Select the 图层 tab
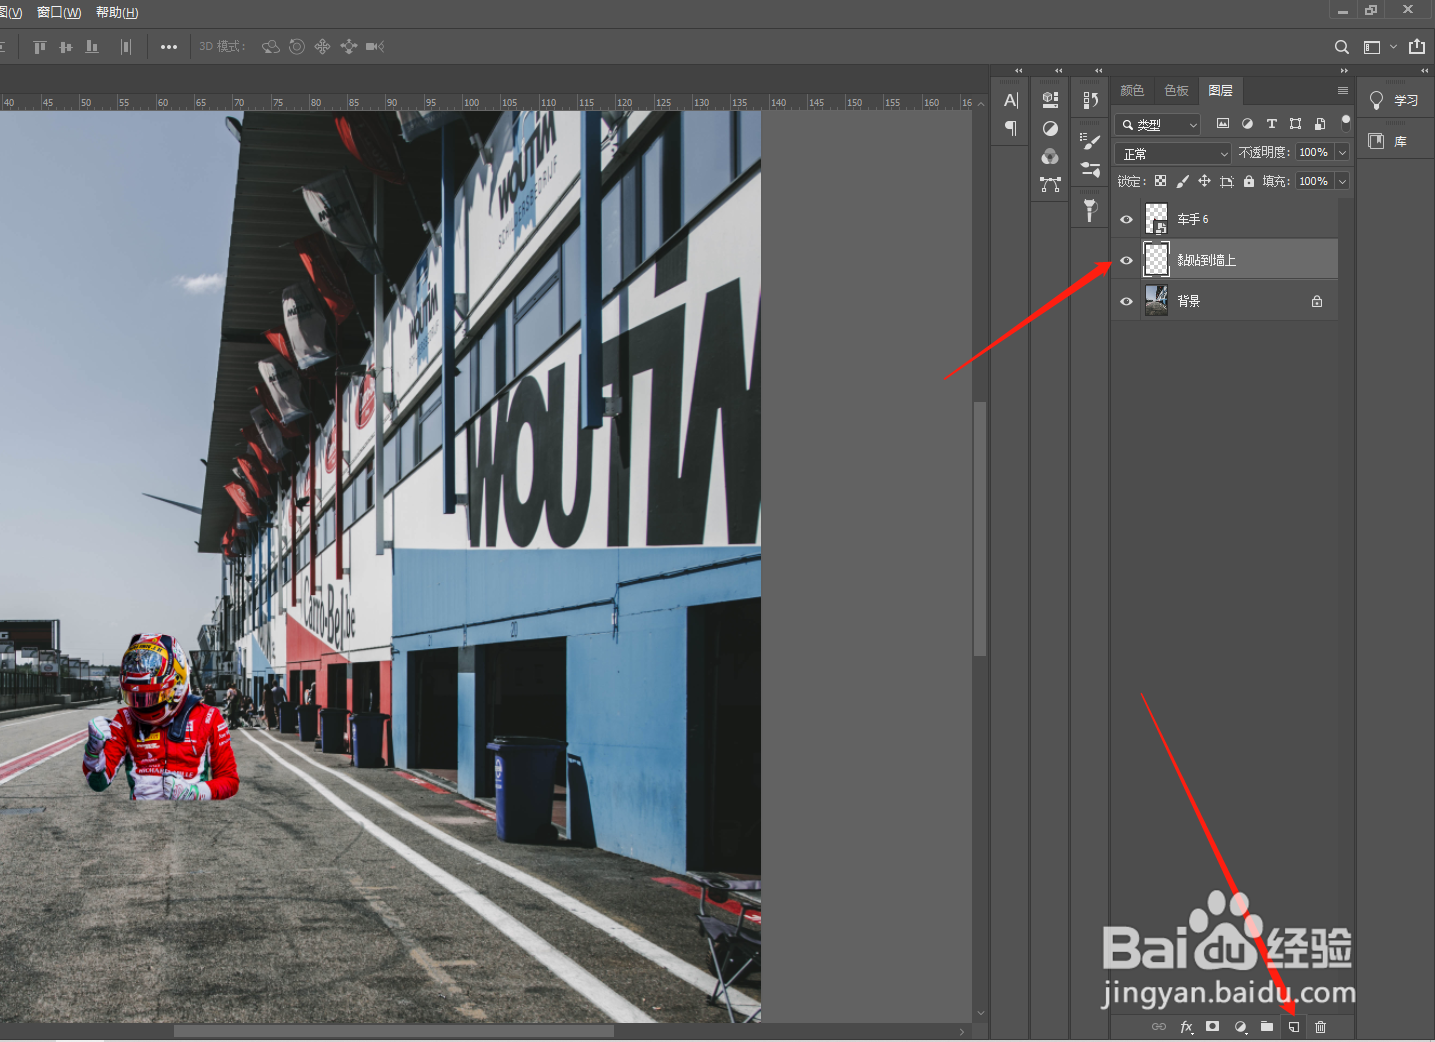The width and height of the screenshot is (1435, 1042). (1220, 90)
